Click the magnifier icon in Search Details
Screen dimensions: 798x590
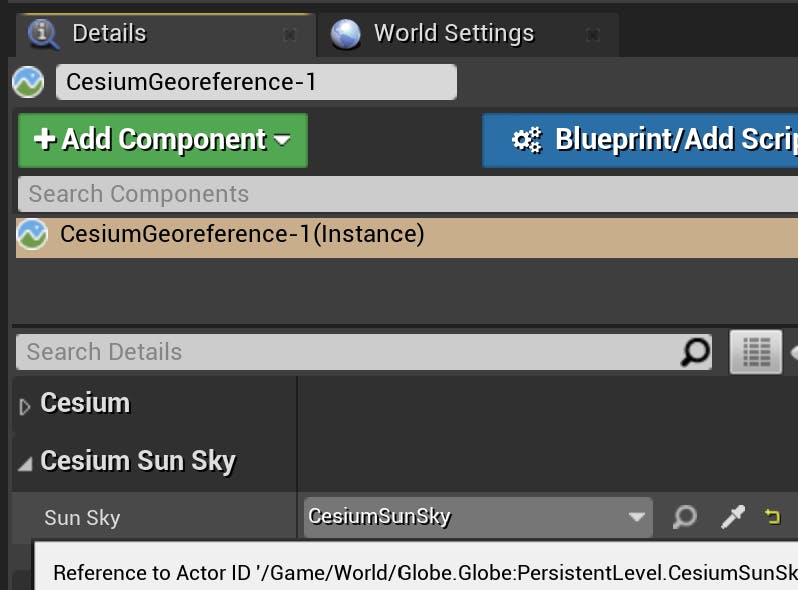(695, 351)
